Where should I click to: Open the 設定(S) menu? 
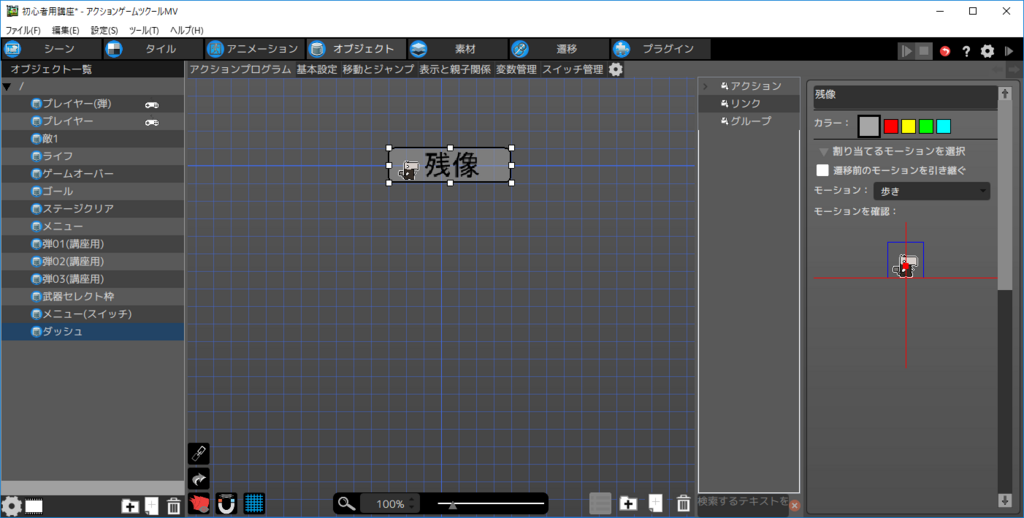click(x=104, y=30)
